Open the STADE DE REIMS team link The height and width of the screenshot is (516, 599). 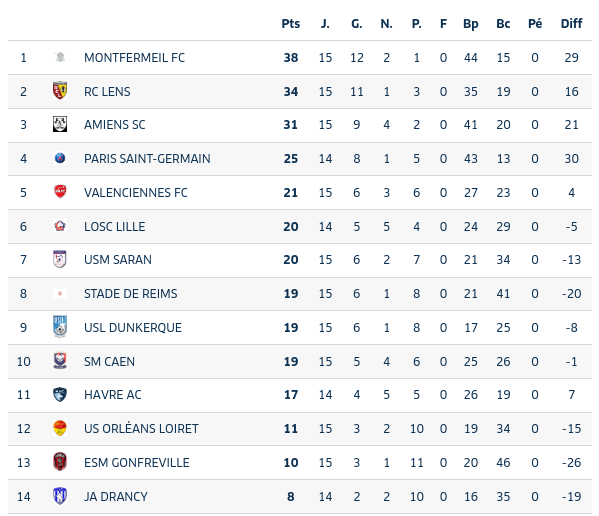tap(131, 293)
